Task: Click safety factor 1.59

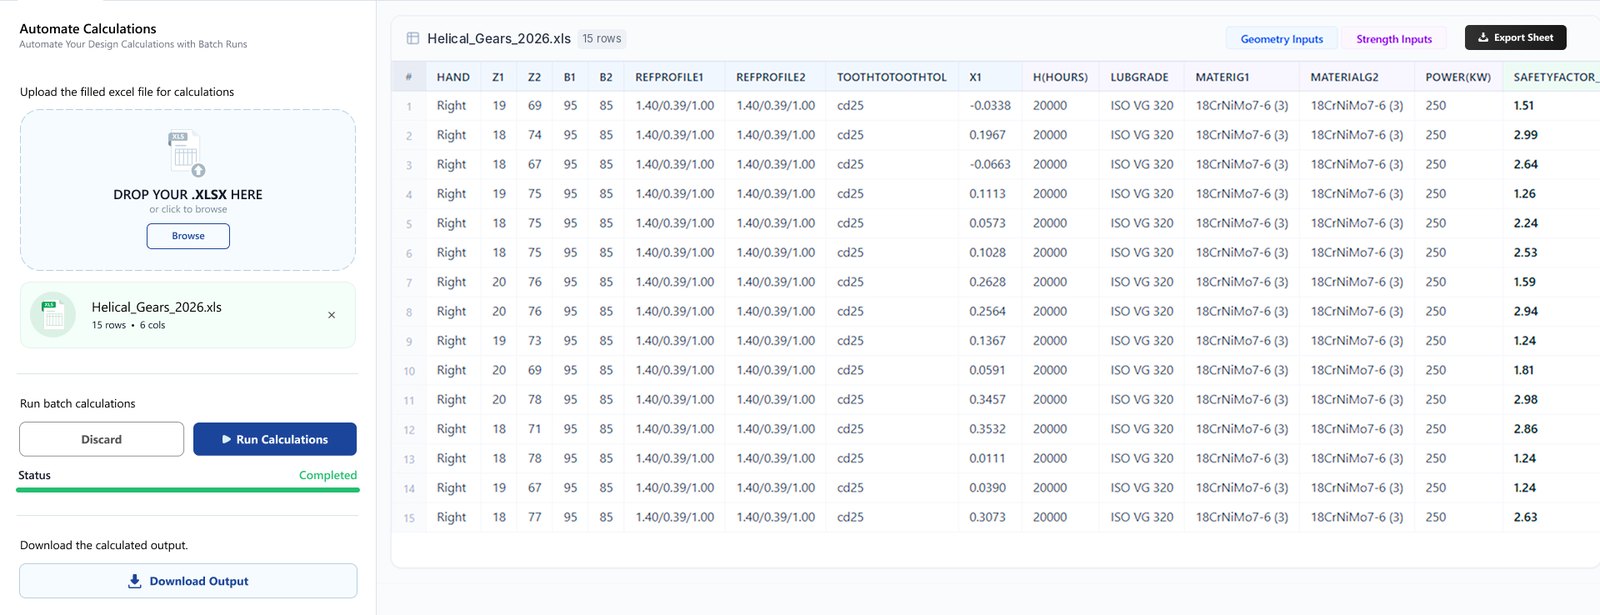Action: tap(1524, 282)
